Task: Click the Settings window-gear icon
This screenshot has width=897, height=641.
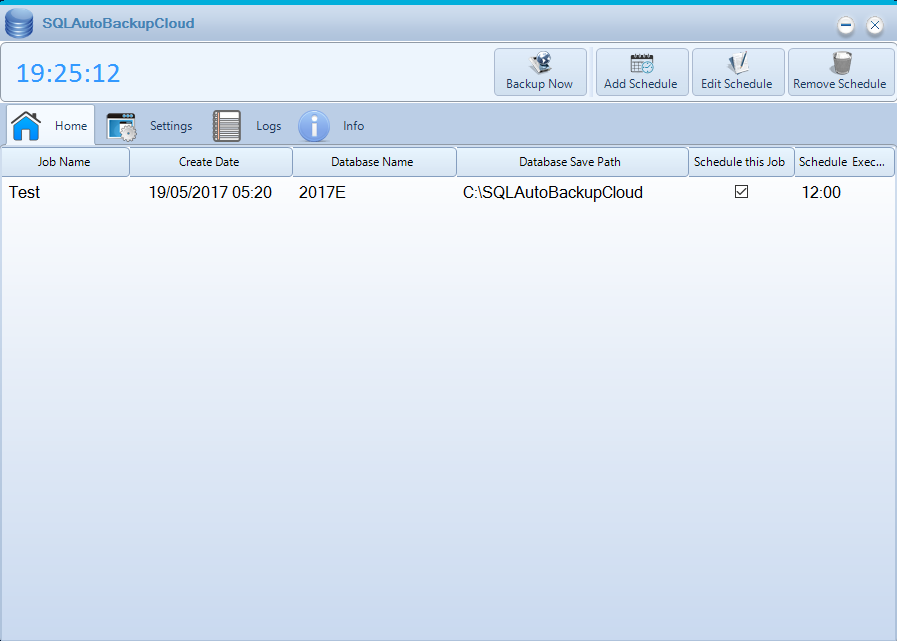Action: click(x=121, y=126)
